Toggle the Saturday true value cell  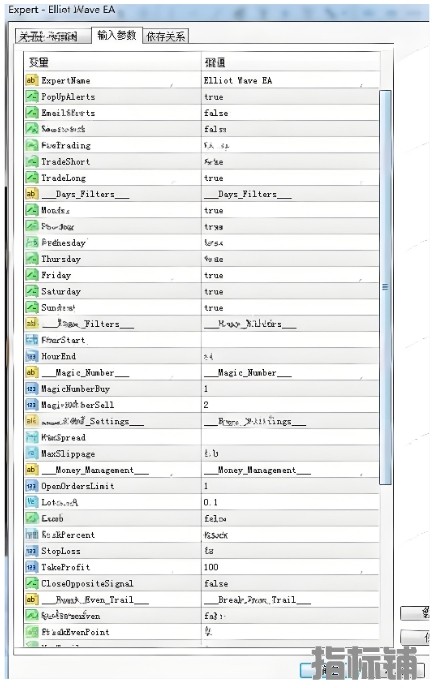click(290, 291)
